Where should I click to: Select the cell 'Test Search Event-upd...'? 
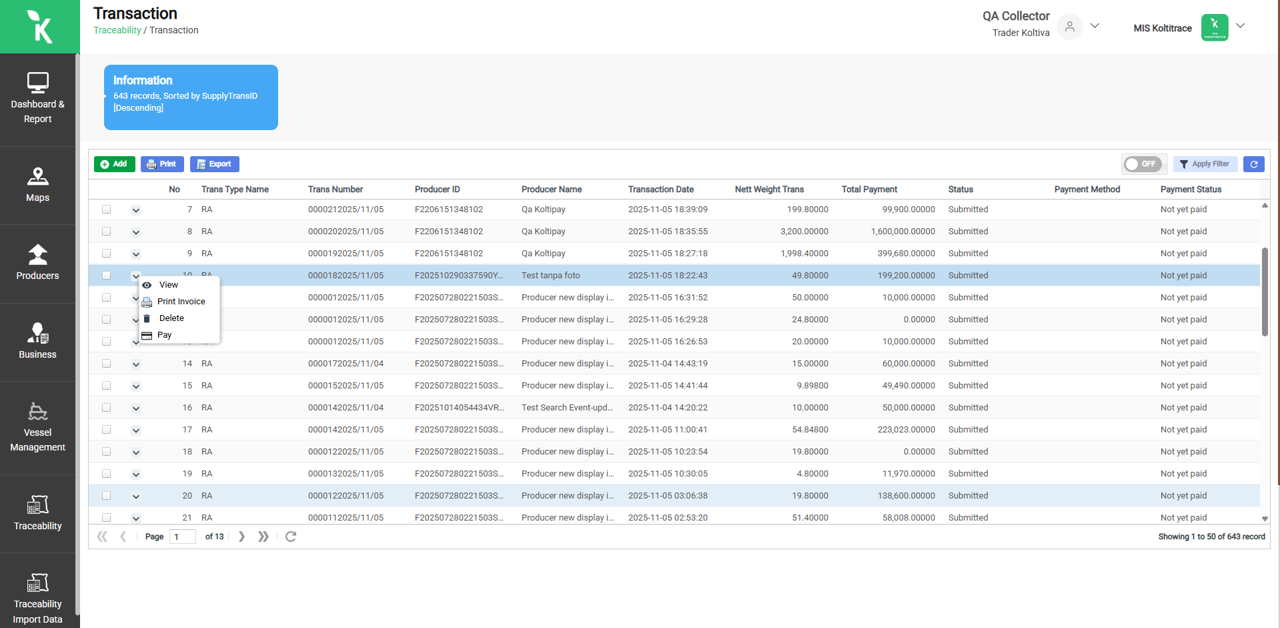point(568,407)
